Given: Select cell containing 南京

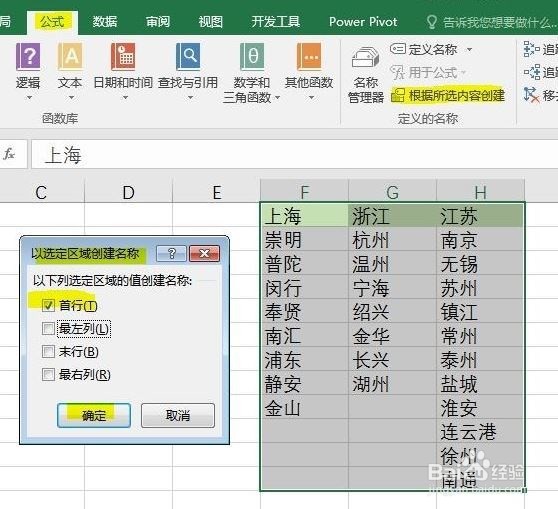Looking at the screenshot, I should point(480,240).
